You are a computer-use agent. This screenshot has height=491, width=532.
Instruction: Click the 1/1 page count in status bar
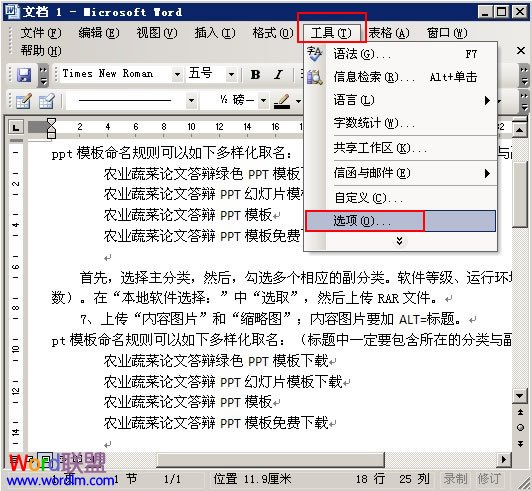pos(172,479)
